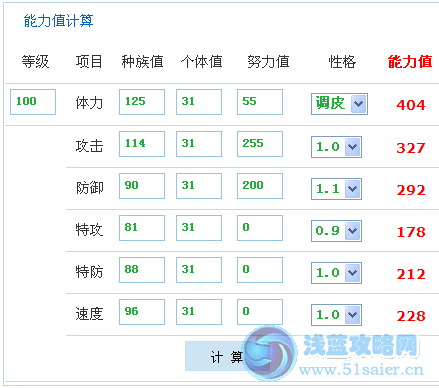Image resolution: width=439 pixels, height=388 pixels.
Task: Click the 速度 种族值 field containing 96
Action: click(142, 312)
